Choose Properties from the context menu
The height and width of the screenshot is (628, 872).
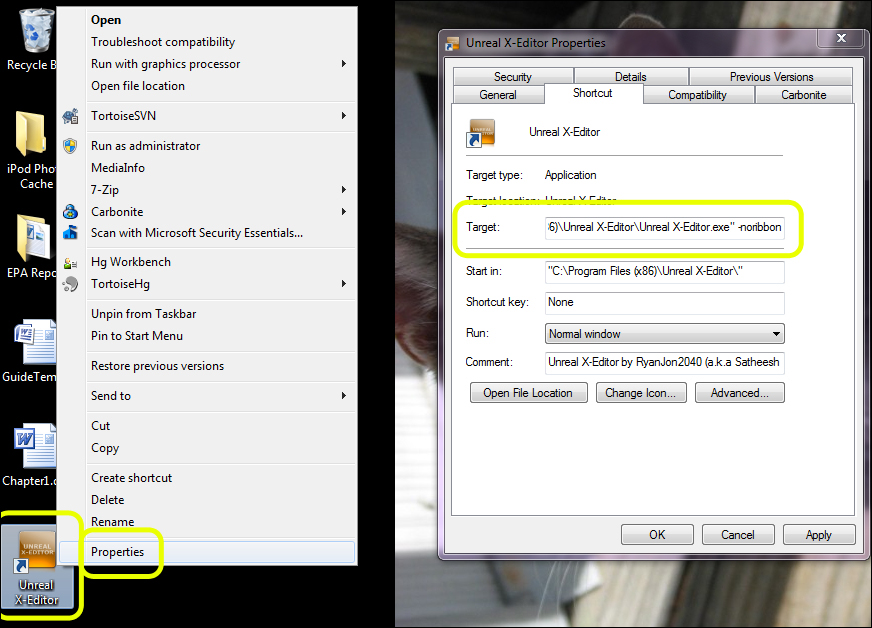(118, 552)
